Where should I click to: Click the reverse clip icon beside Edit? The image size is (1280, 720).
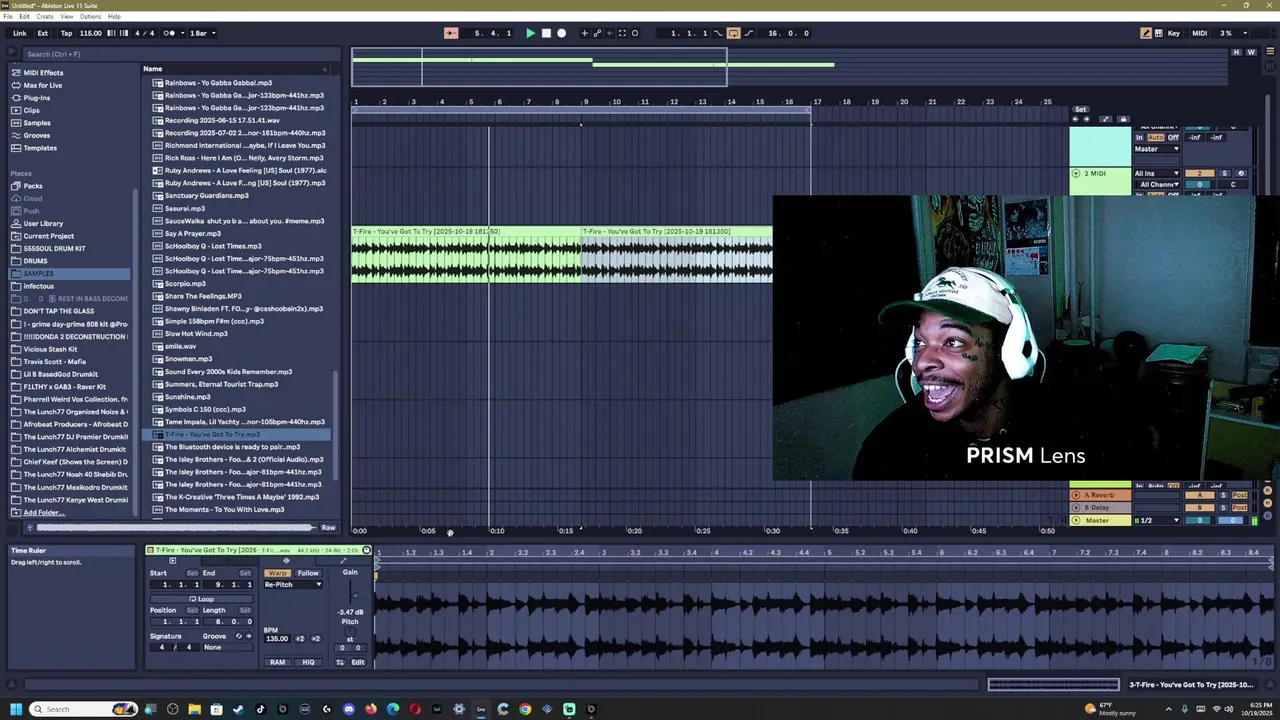tap(340, 662)
